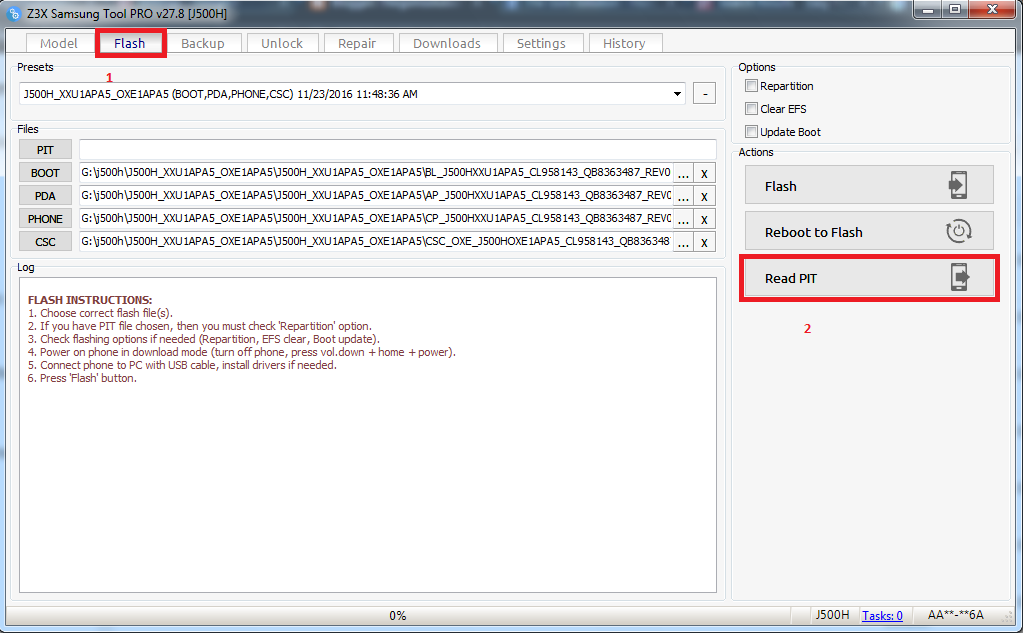
Task: Click log line about USB cable drivers
Action: (x=182, y=365)
